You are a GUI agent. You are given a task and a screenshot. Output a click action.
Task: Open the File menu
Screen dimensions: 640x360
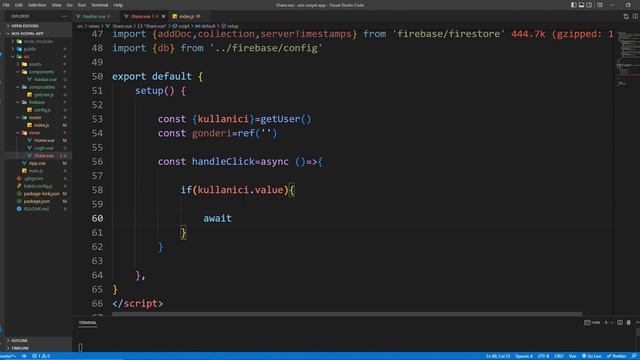6,5
